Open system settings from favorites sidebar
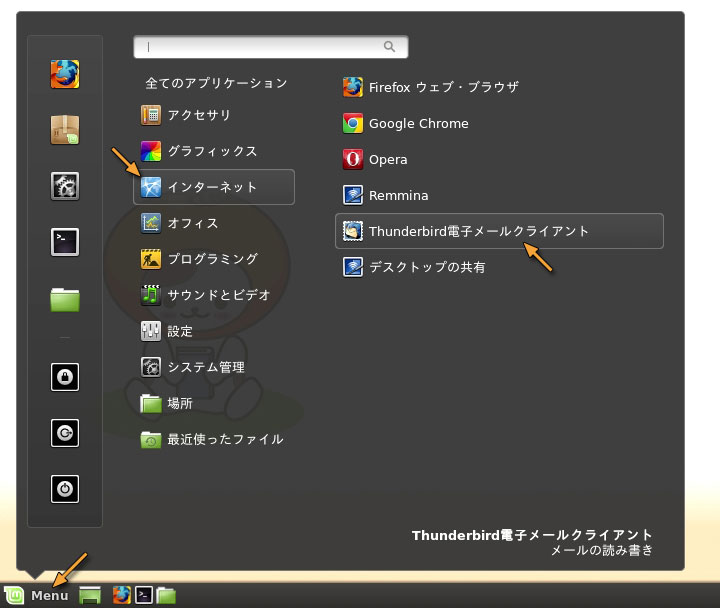Viewport: 720px width, 608px height. click(x=65, y=185)
